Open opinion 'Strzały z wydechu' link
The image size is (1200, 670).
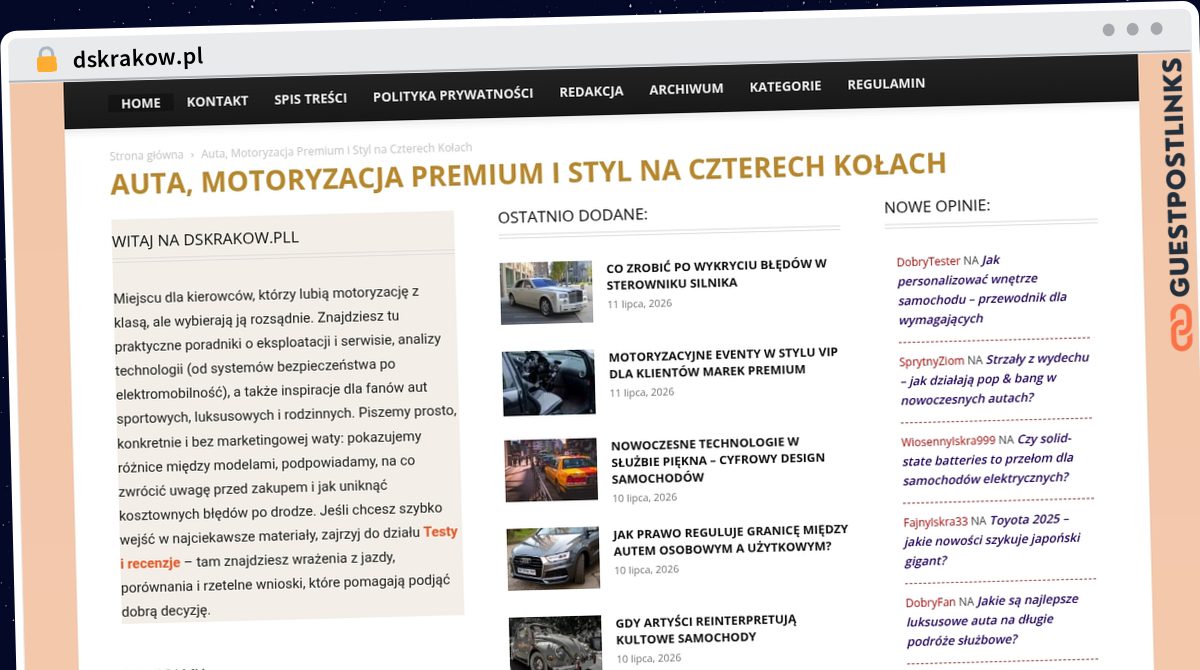995,378
